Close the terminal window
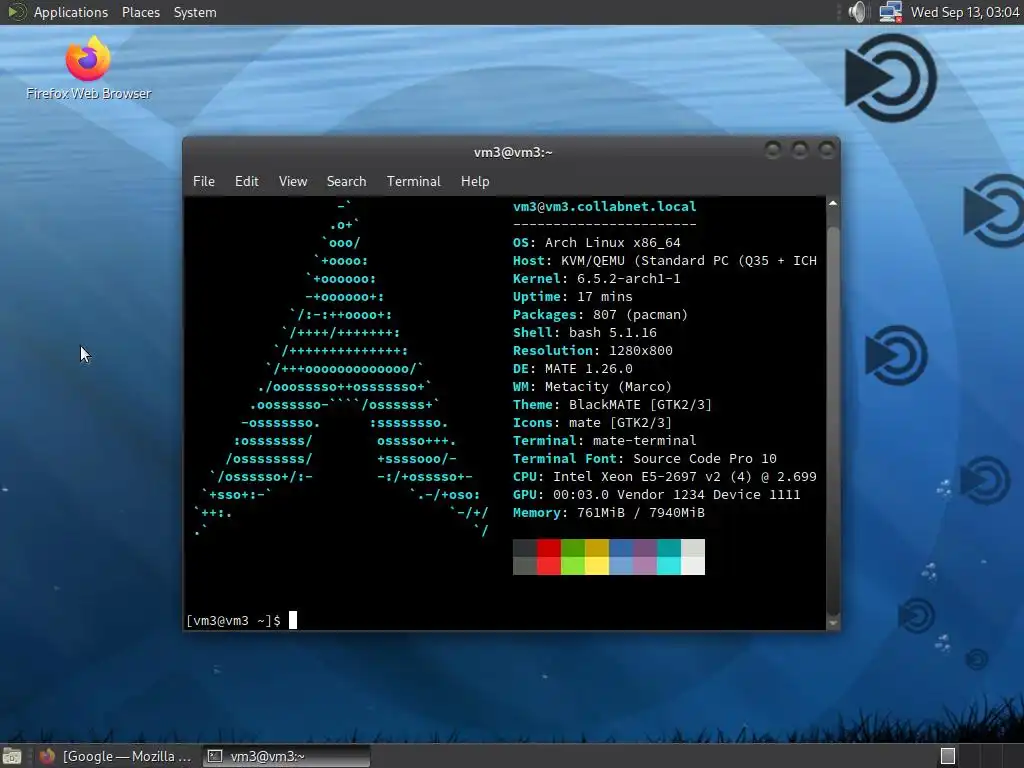Viewport: 1024px width, 768px height. point(827,151)
